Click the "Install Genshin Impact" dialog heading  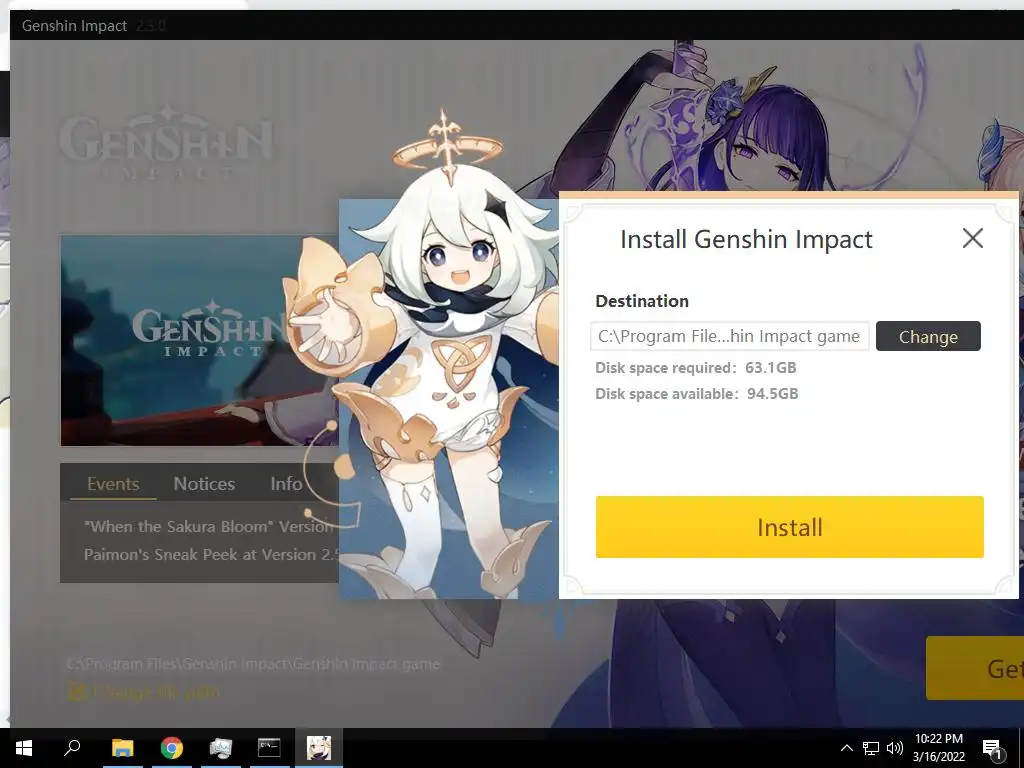746,240
